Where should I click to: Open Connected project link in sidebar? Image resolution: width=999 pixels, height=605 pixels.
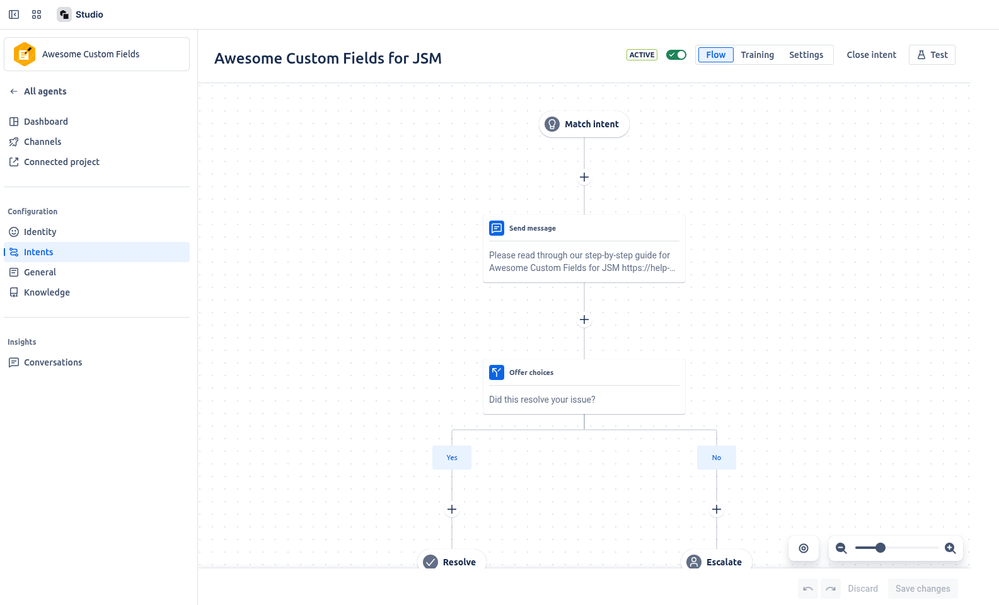click(97, 162)
